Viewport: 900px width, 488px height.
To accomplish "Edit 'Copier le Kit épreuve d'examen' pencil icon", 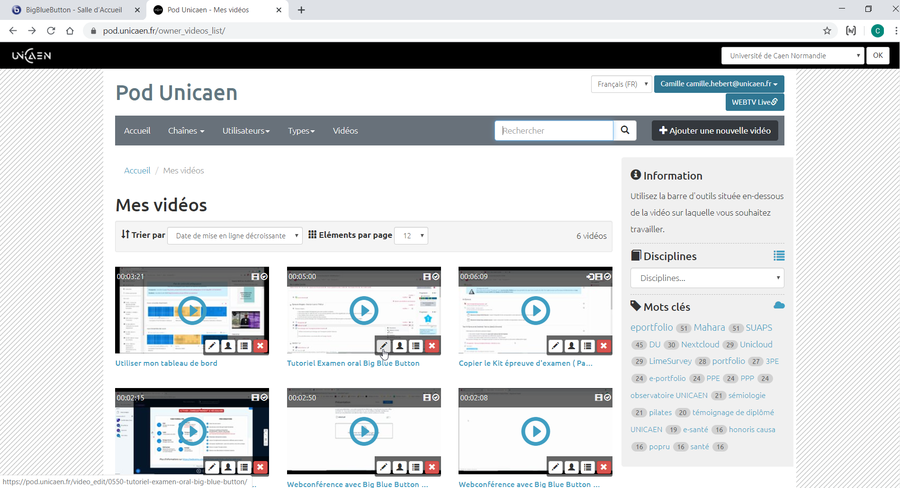I will (555, 346).
